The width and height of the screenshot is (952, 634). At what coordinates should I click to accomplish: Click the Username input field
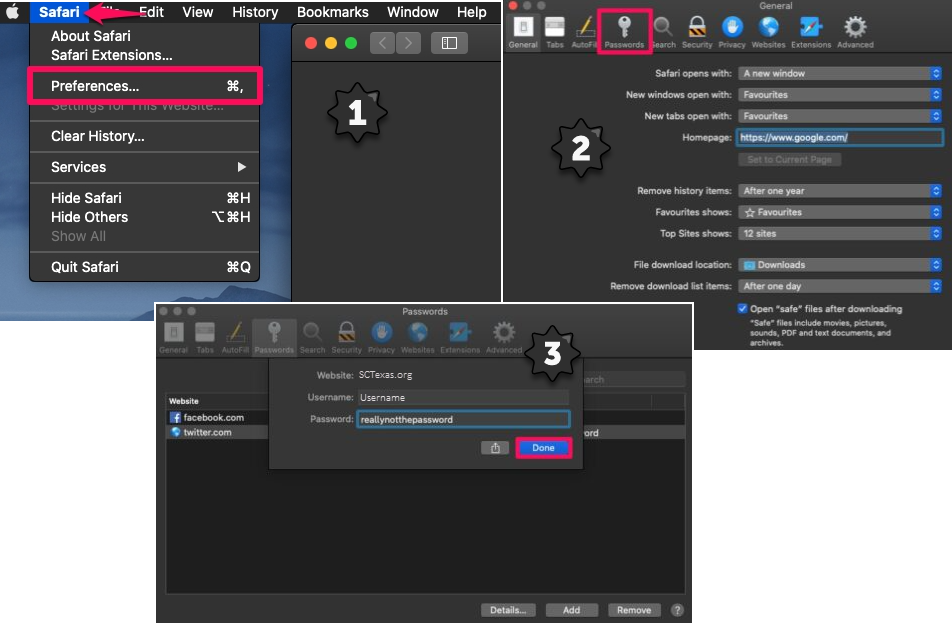[463, 398]
